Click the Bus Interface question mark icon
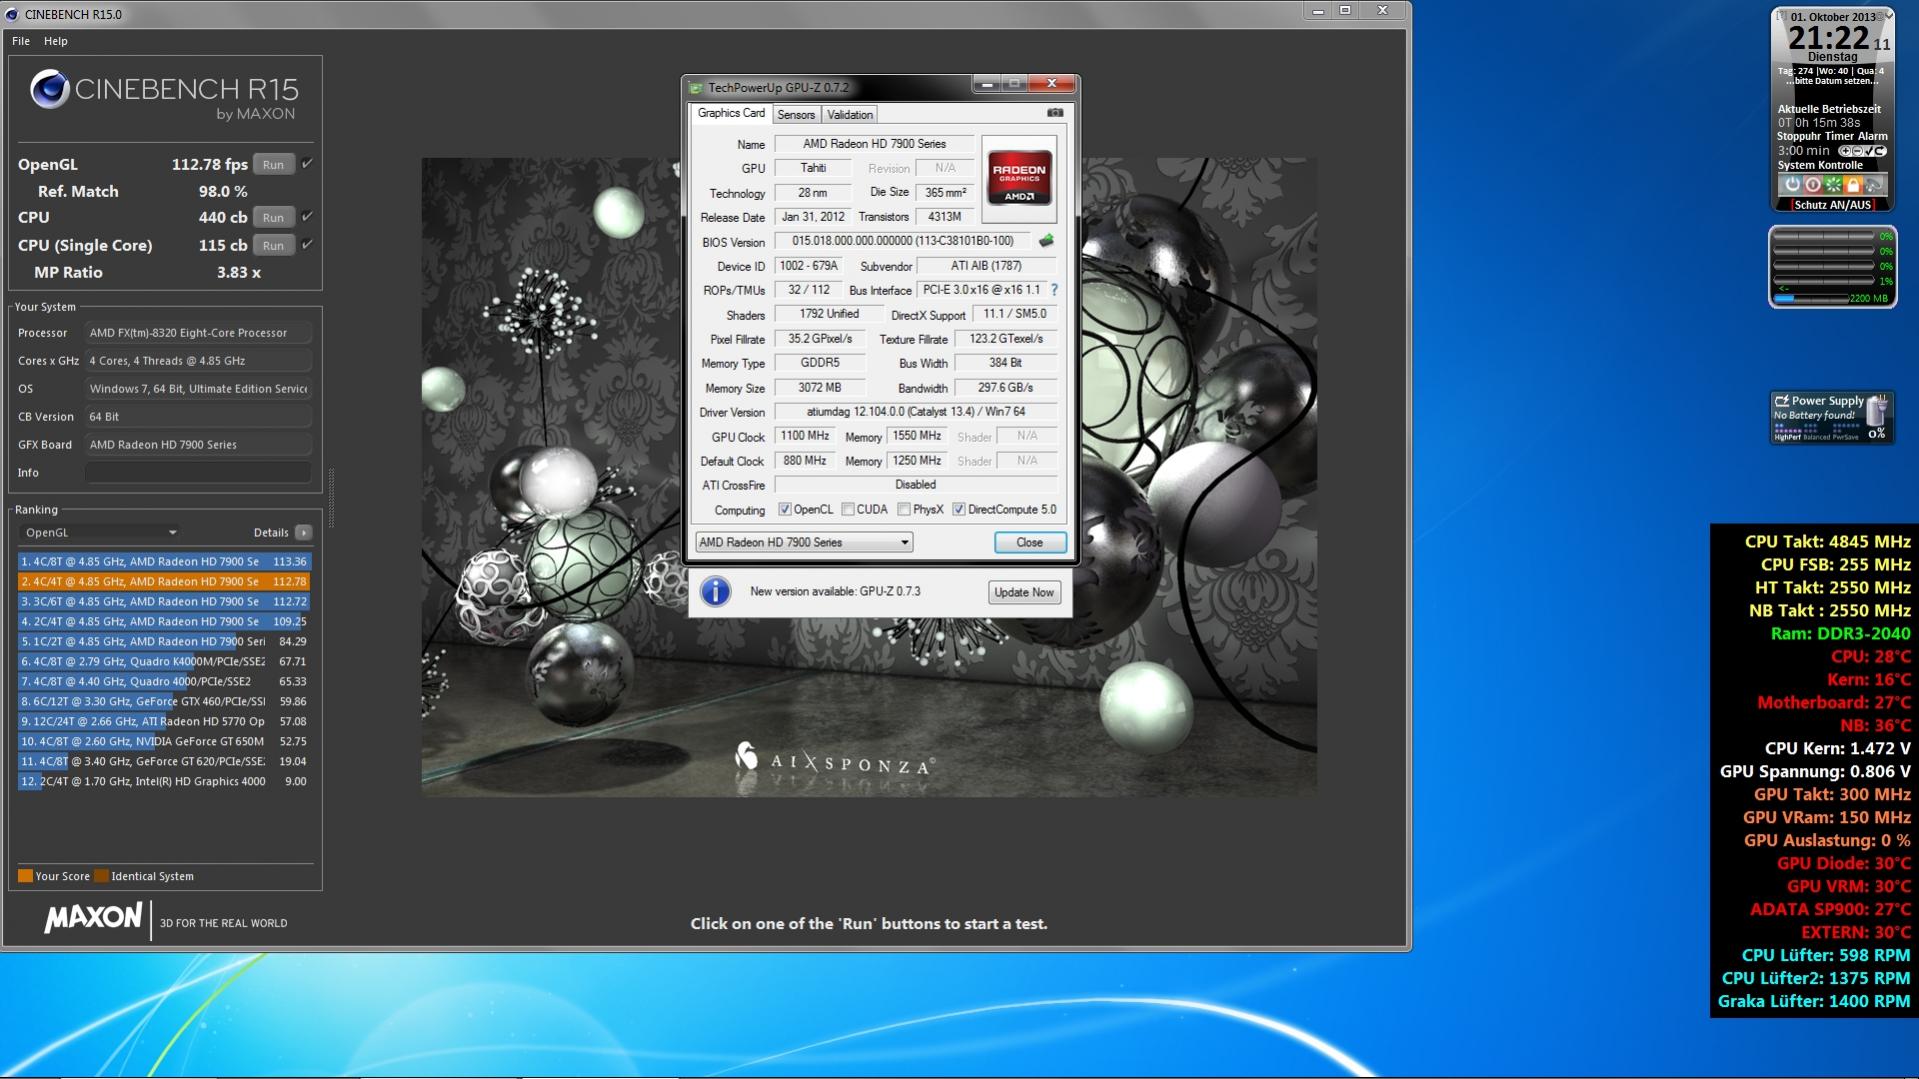 (1054, 290)
